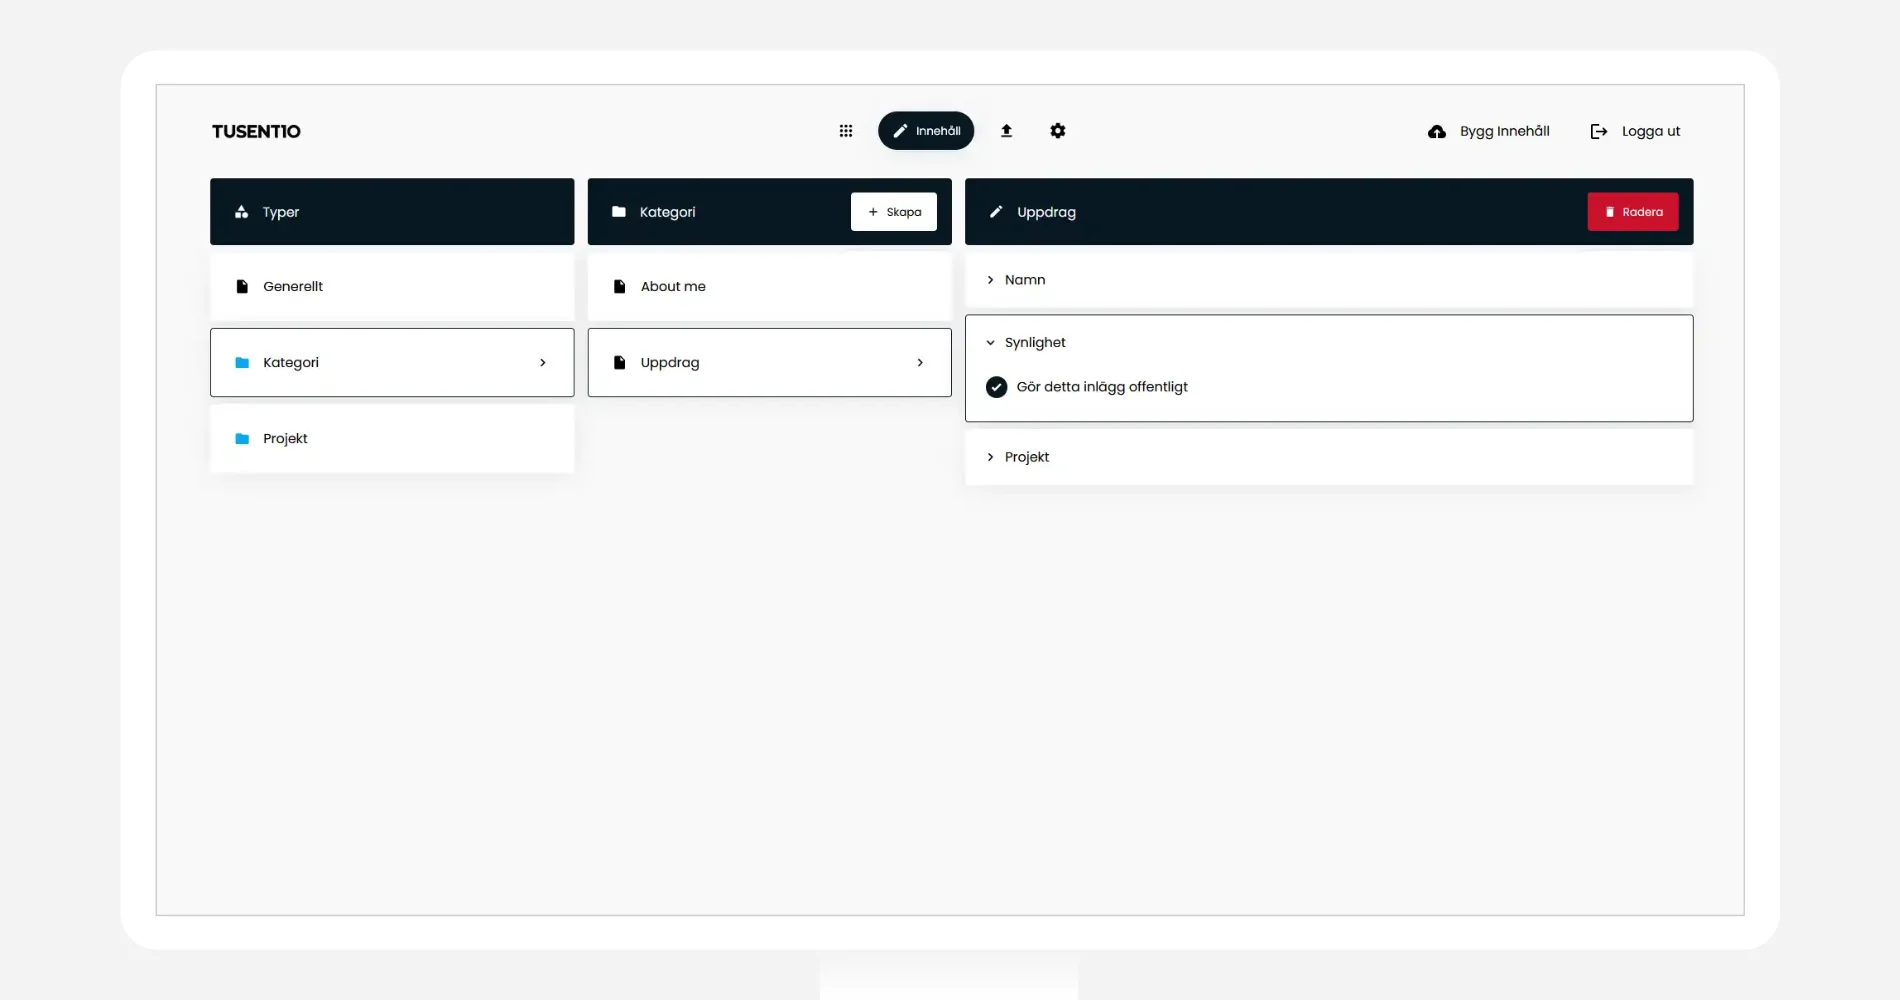The image size is (1900, 1000).
Task: Click the Bygg Innehåll link
Action: (x=1503, y=132)
